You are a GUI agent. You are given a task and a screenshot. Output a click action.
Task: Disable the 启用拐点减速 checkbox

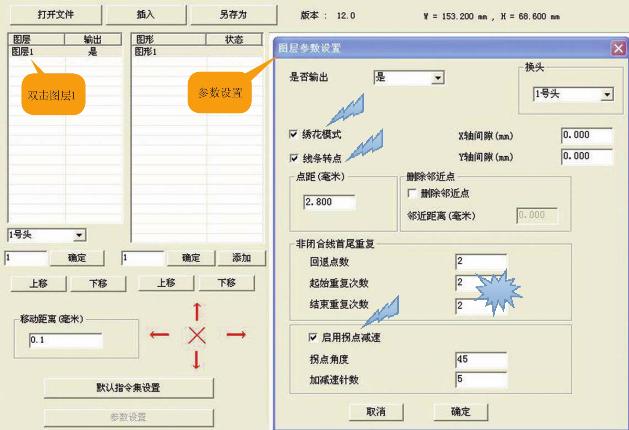coord(313,337)
